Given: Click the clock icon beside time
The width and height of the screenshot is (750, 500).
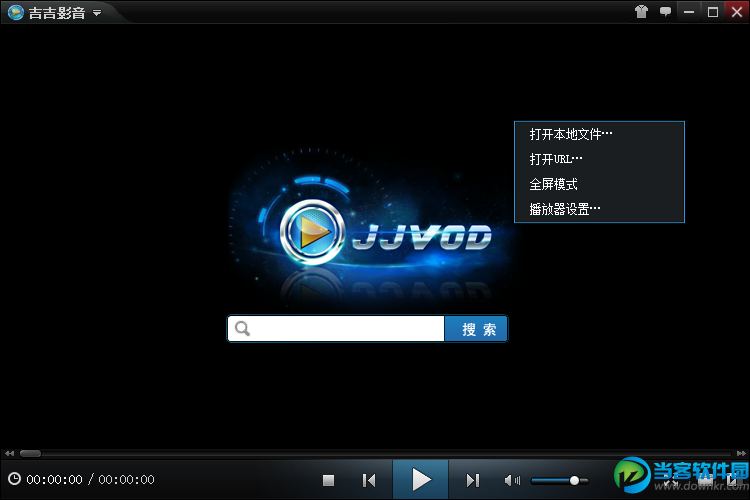Looking at the screenshot, I should [14, 478].
